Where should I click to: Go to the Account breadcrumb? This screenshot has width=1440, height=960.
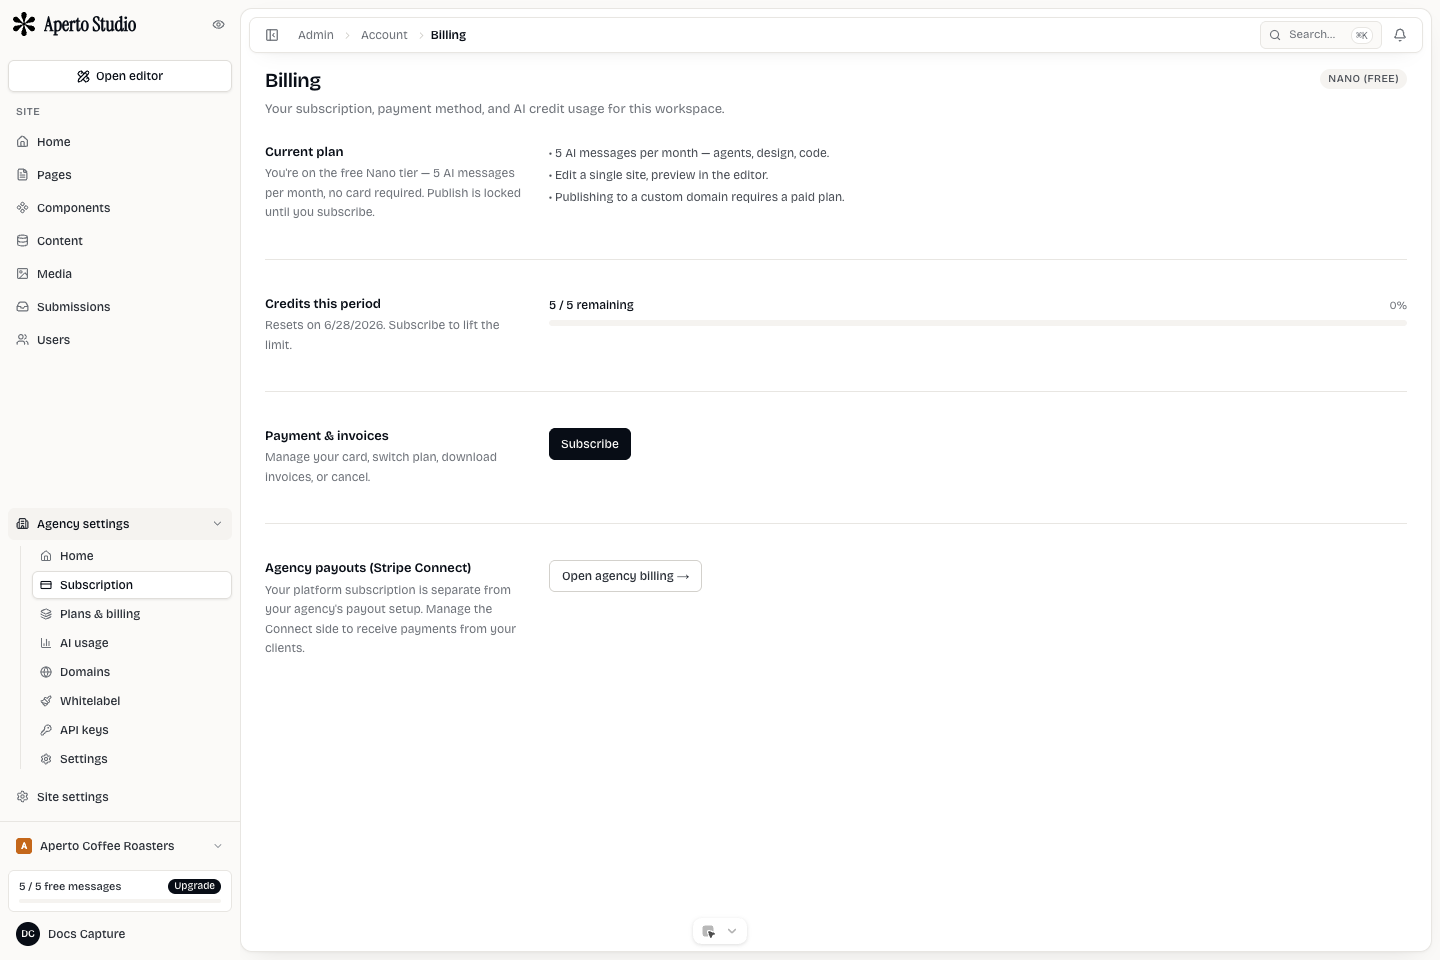[384, 35]
